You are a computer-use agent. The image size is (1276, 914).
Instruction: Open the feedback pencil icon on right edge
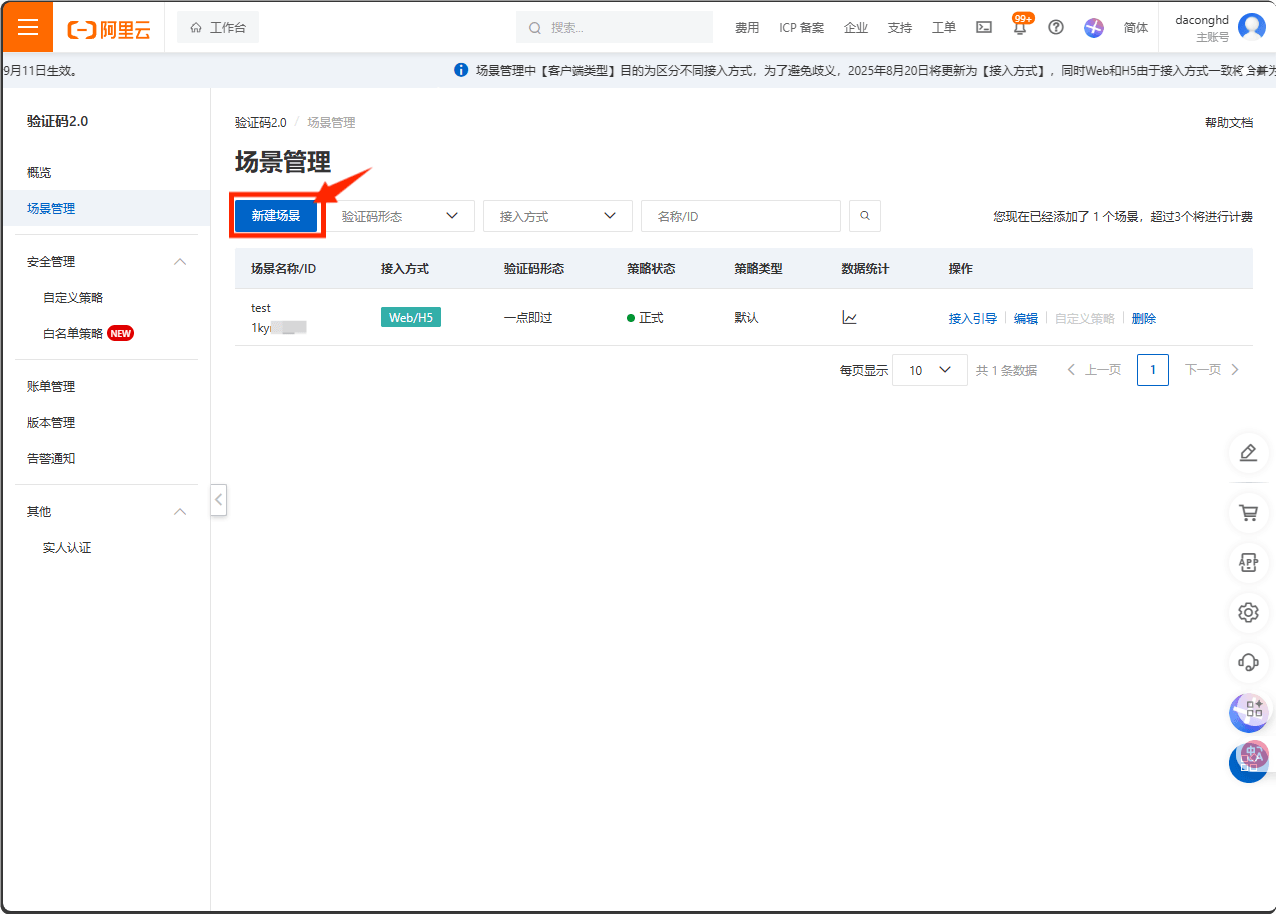(1248, 452)
